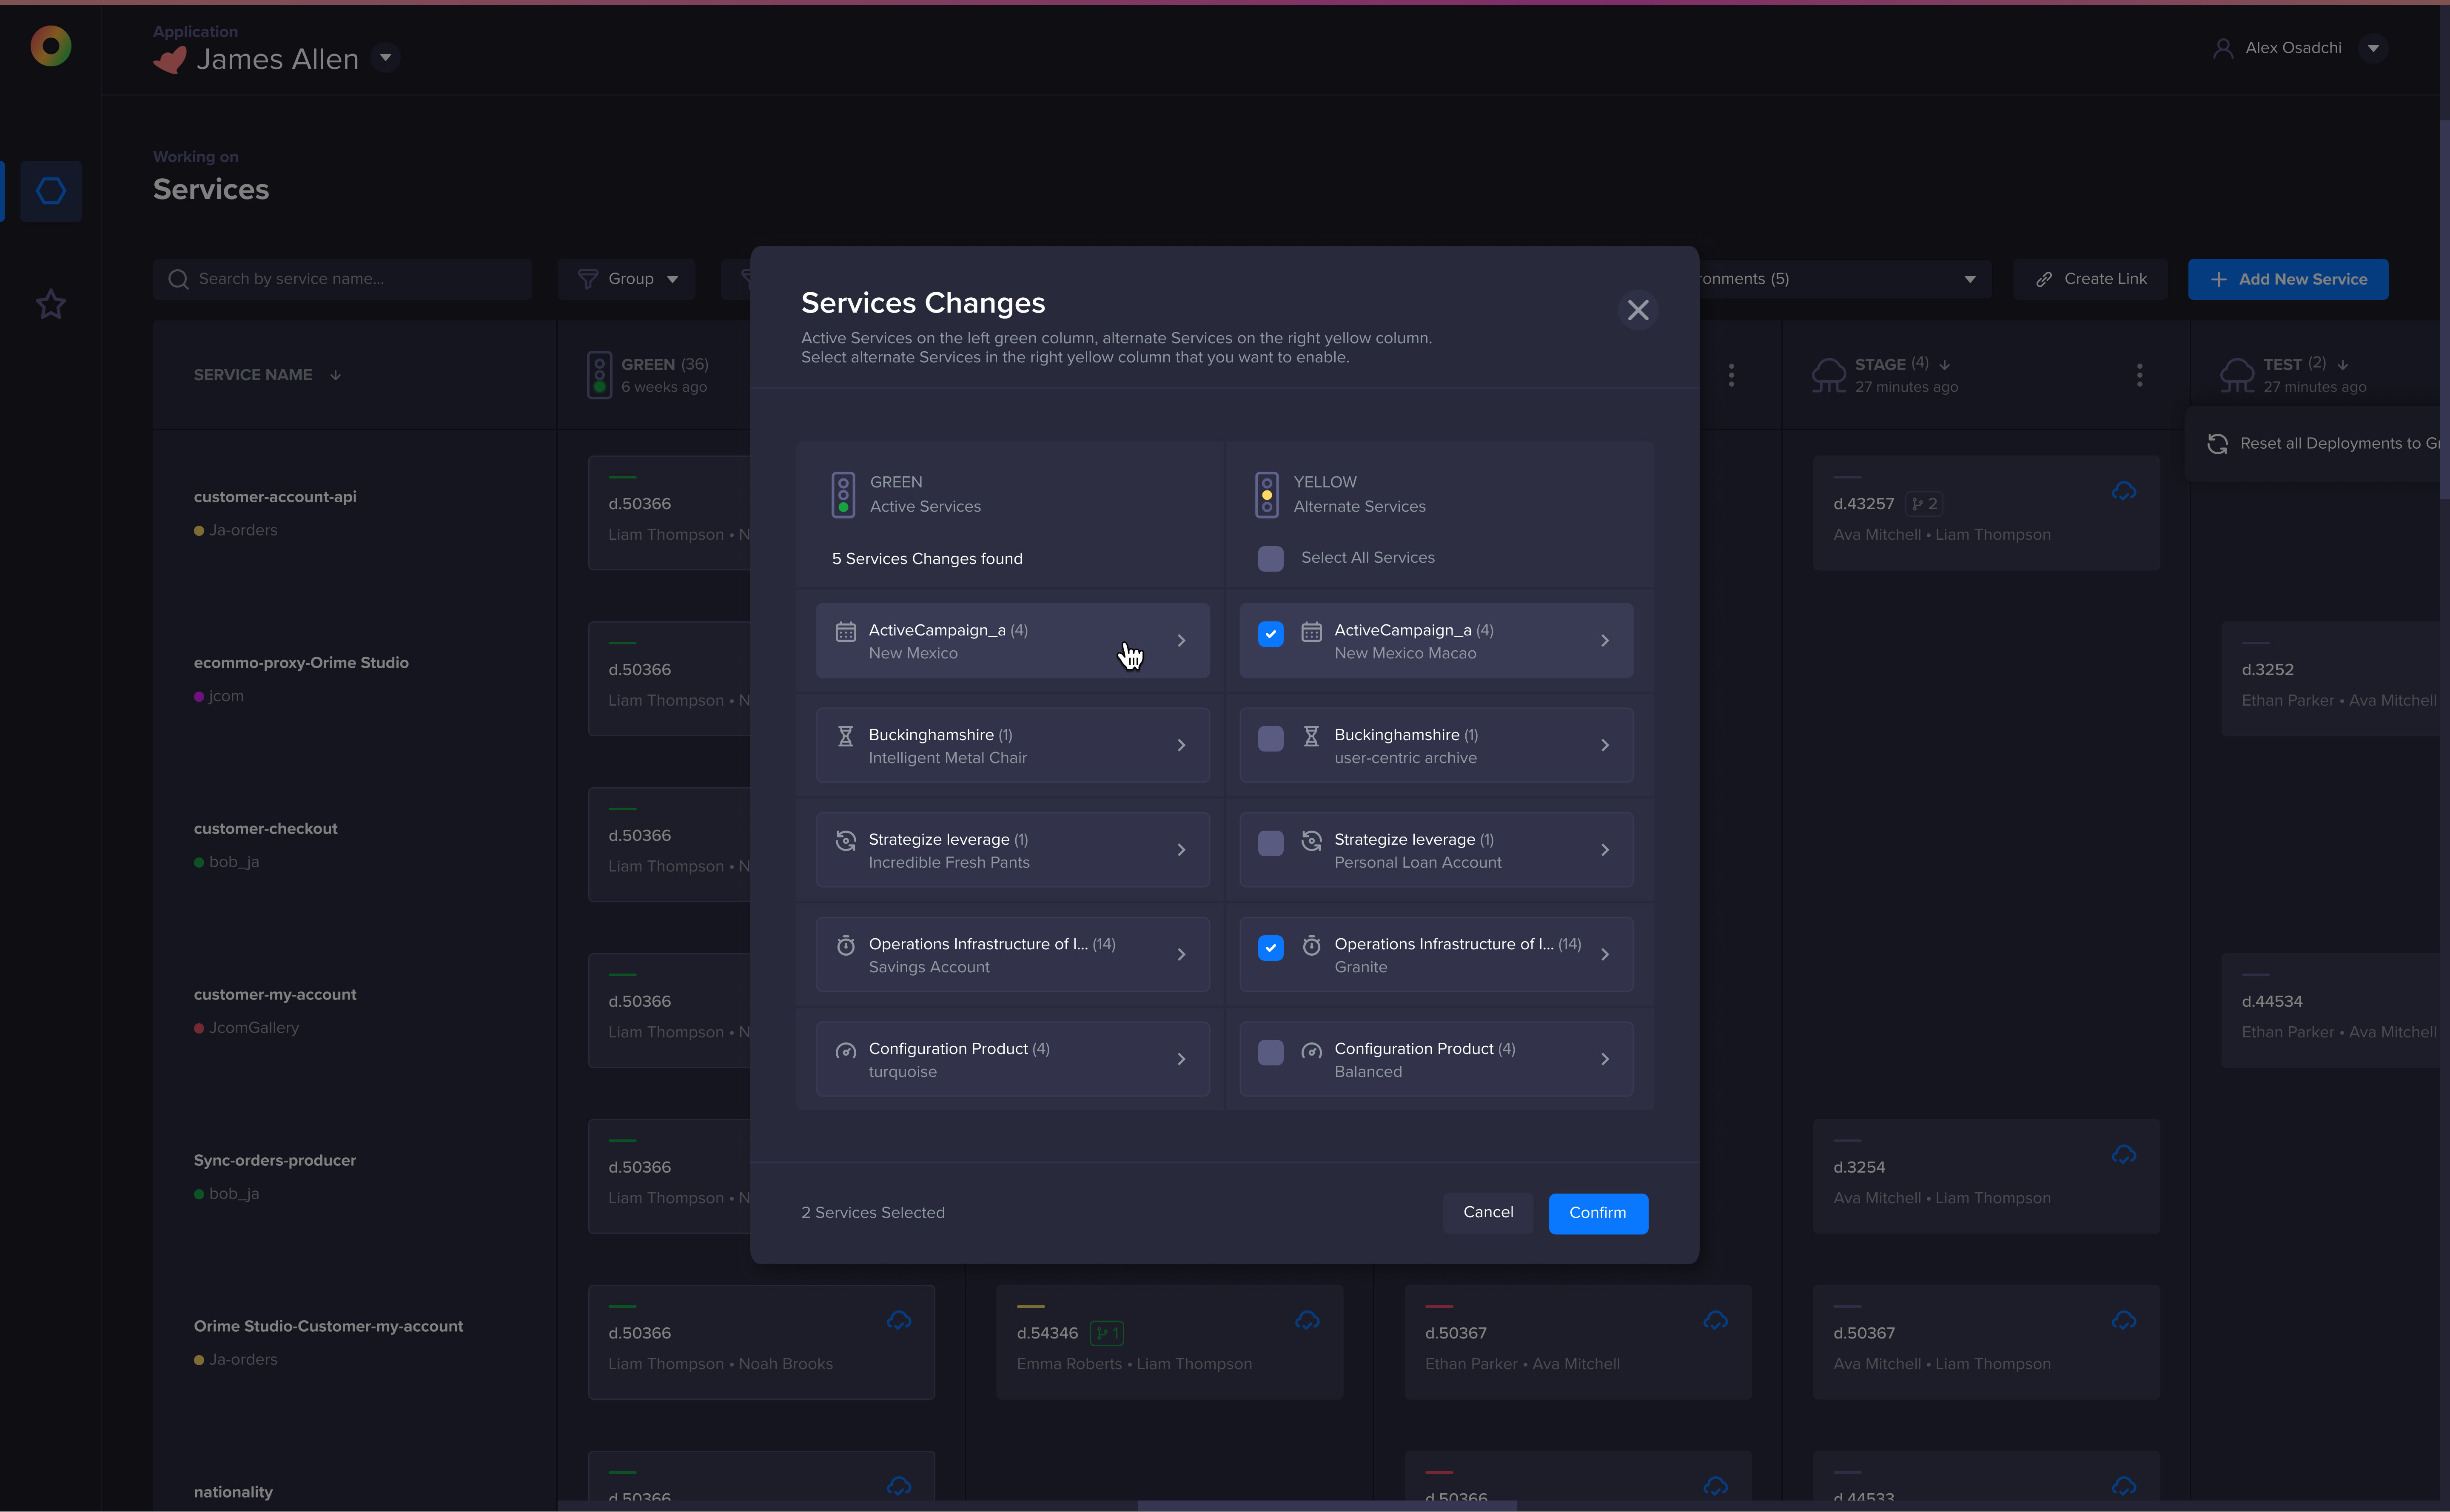Click the green traffic light icon in the dialog

tap(843, 495)
